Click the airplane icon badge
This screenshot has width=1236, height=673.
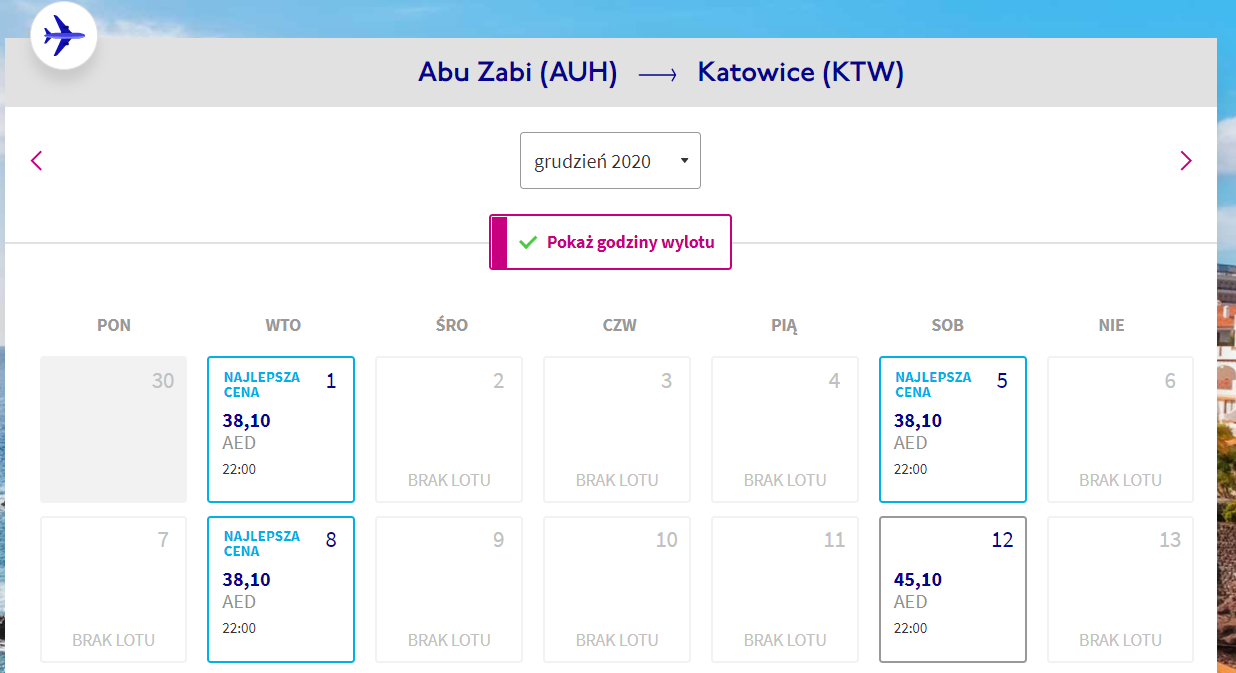(63, 37)
